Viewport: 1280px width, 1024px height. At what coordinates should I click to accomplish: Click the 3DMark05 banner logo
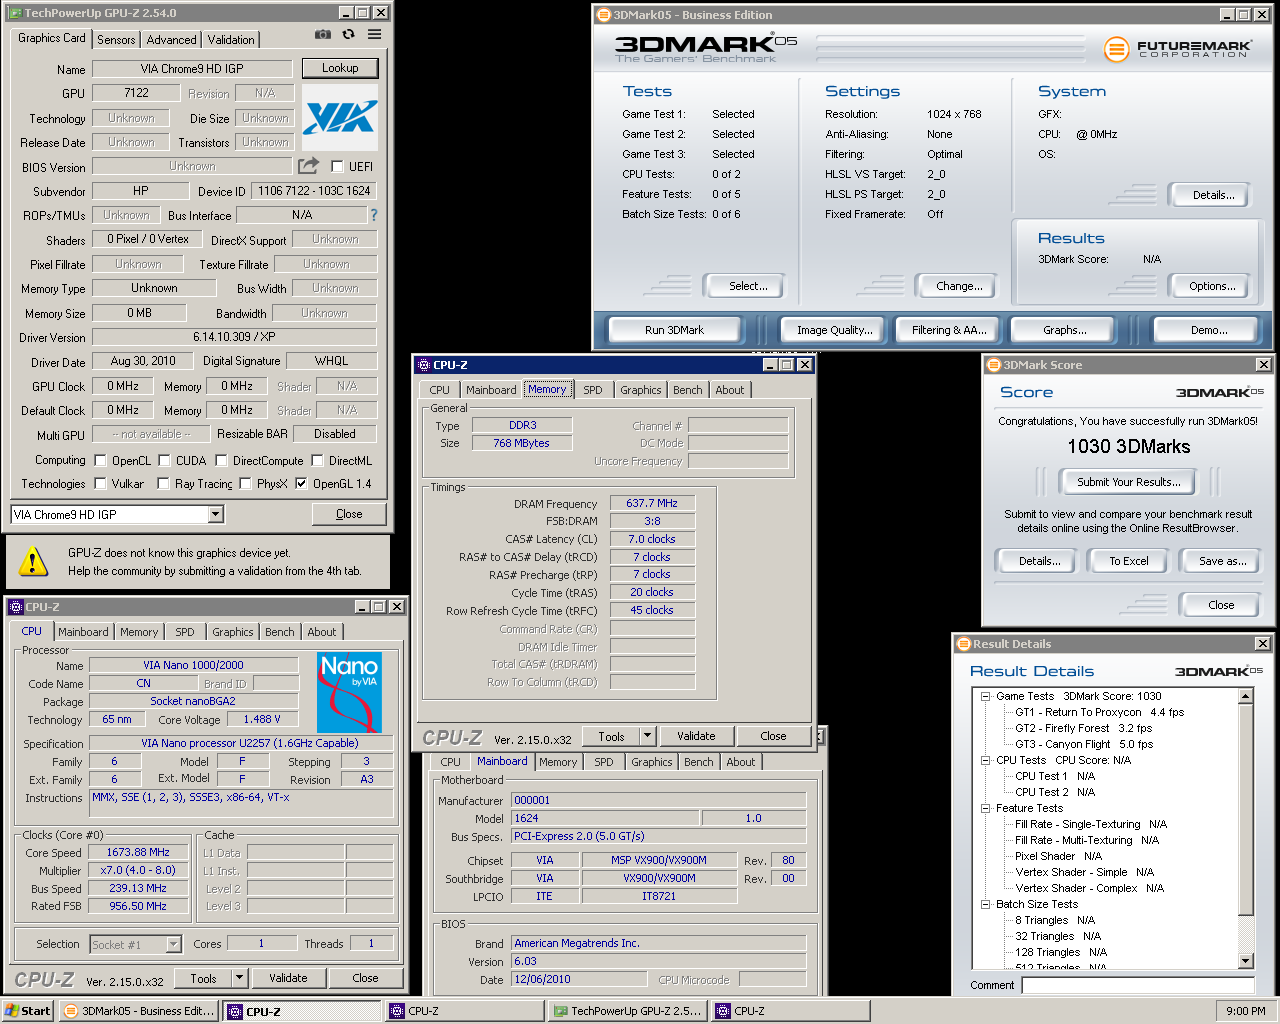pyautogui.click(x=706, y=47)
